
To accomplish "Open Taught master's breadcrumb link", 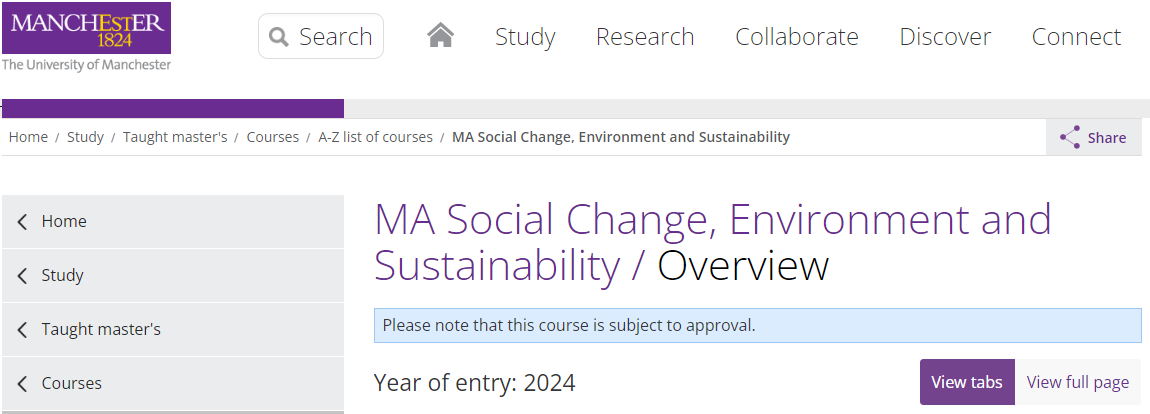I will coord(175,137).
